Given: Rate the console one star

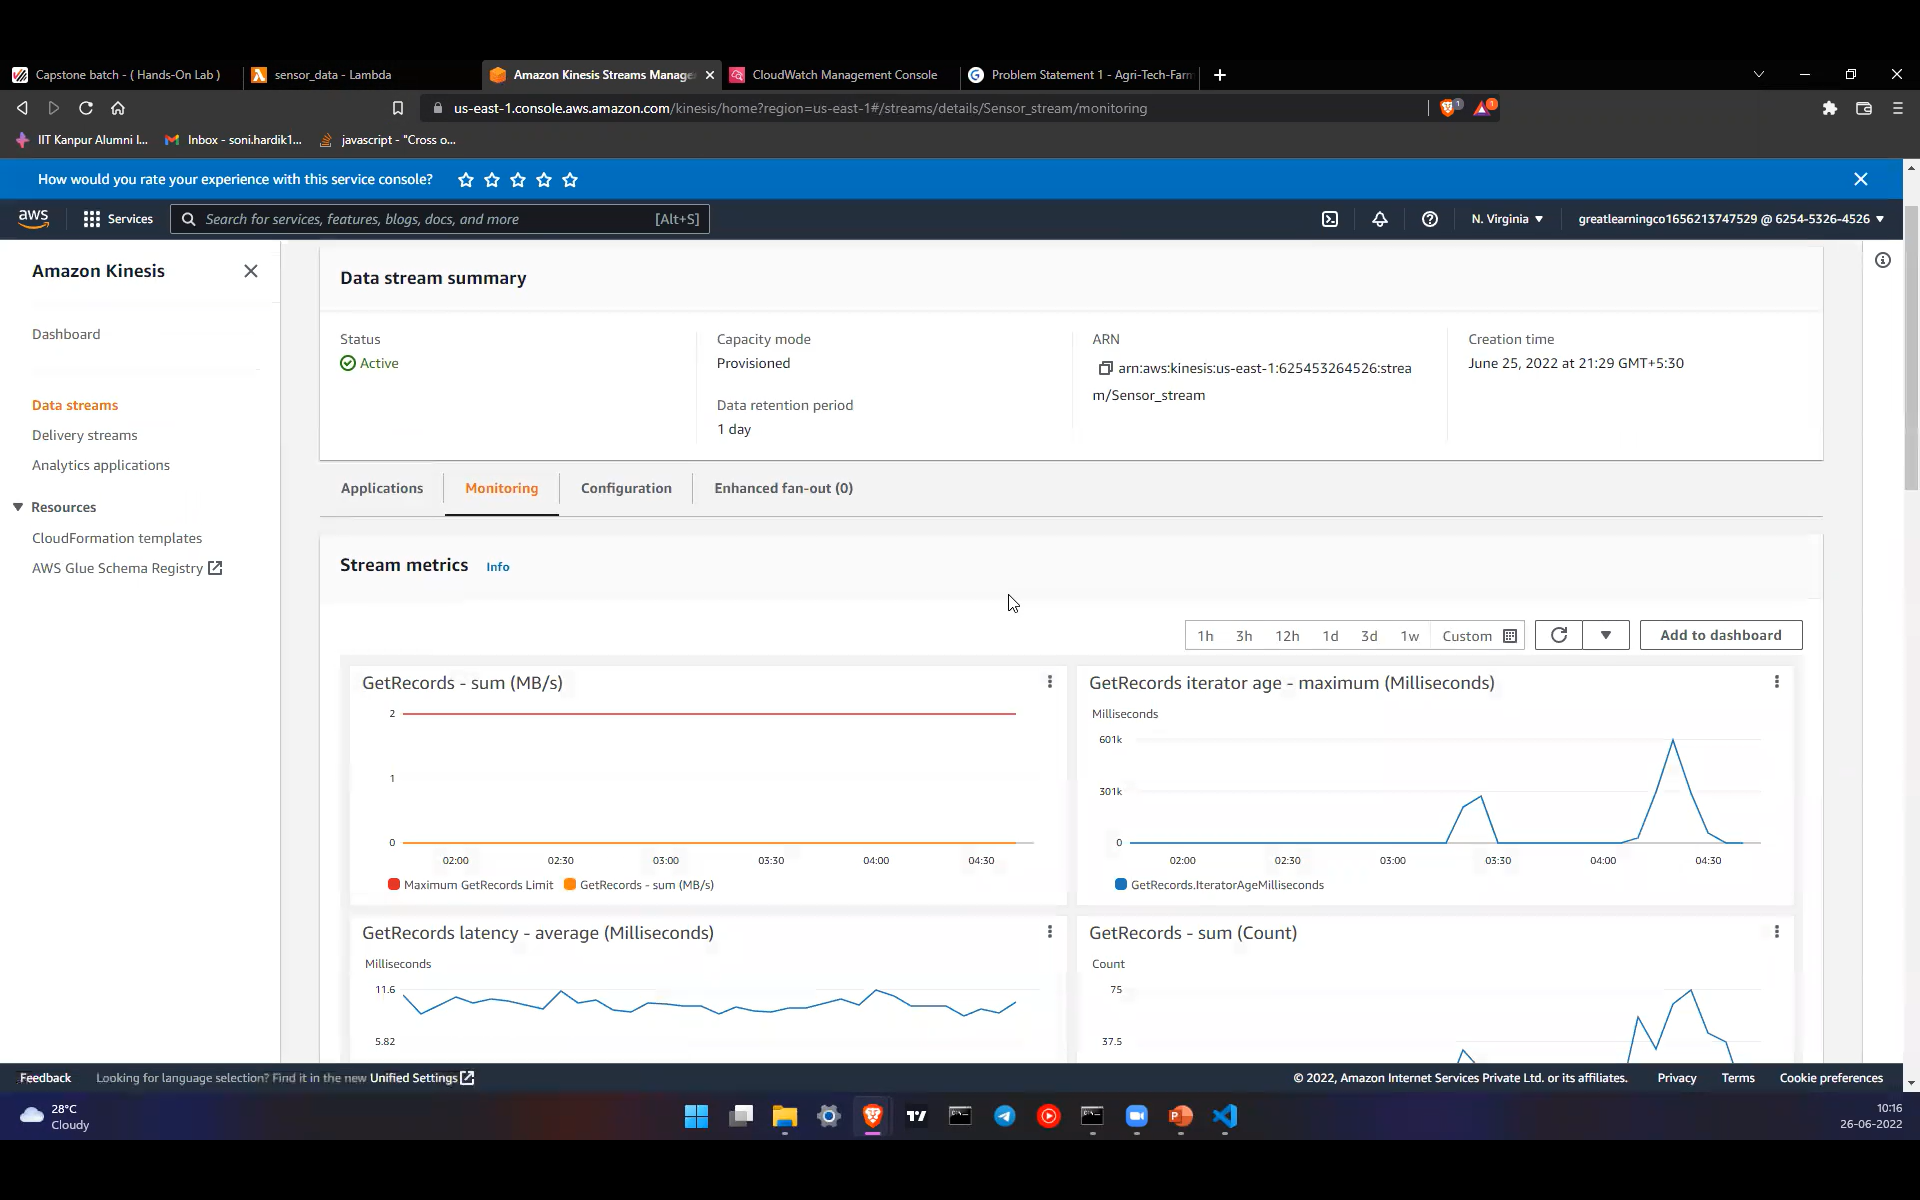Looking at the screenshot, I should coord(466,180).
